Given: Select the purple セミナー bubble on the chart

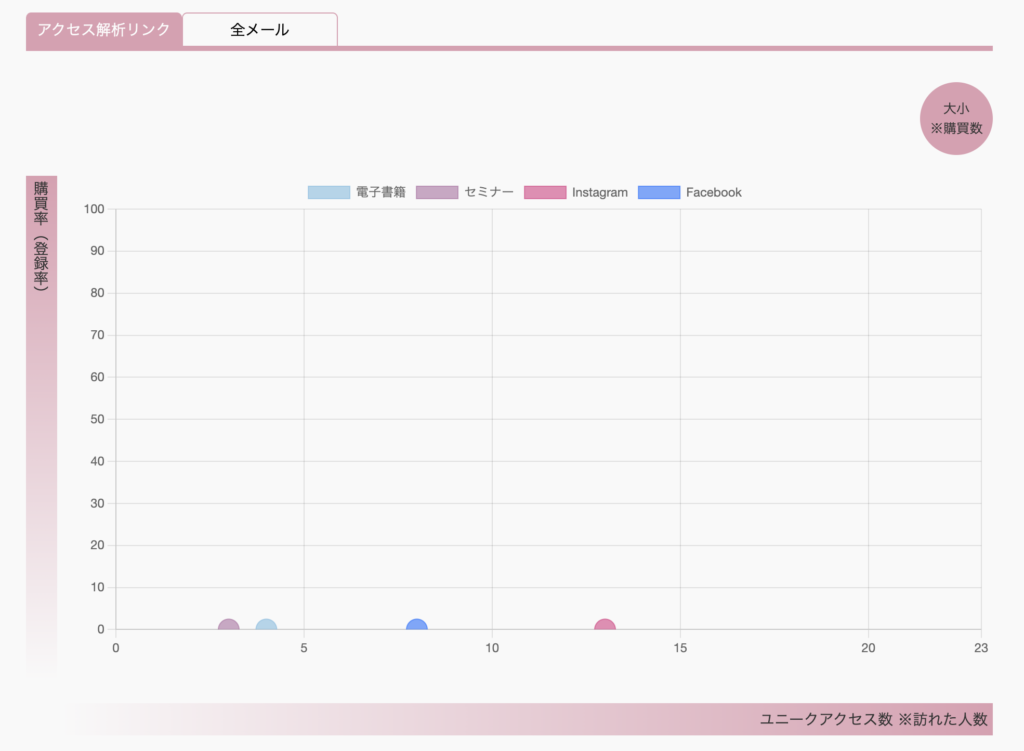Looking at the screenshot, I should (229, 626).
